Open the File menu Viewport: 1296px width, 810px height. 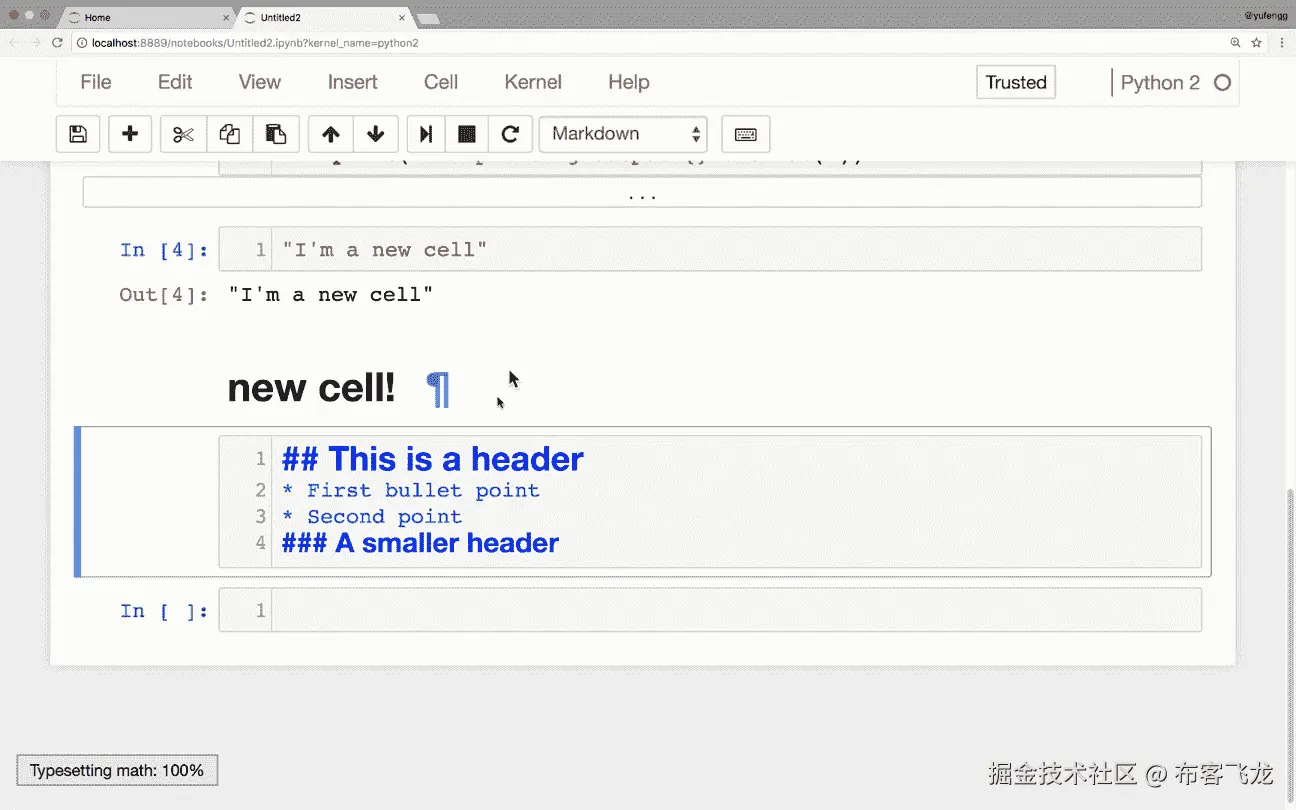96,82
